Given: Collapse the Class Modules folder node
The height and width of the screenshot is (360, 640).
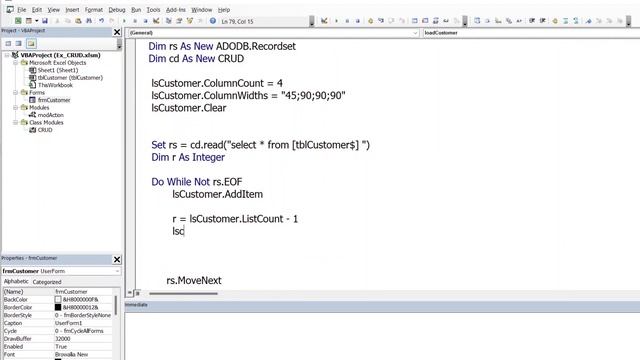Looking at the screenshot, I should pyautogui.click(x=16, y=122).
